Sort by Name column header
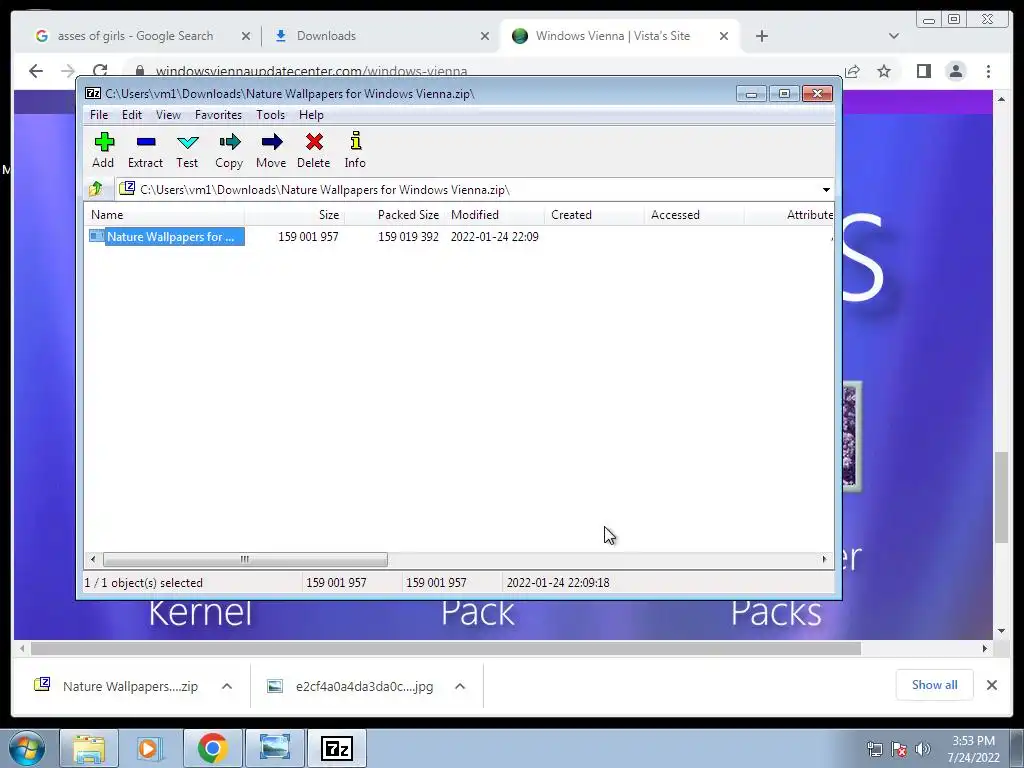Image resolution: width=1024 pixels, height=768 pixels. [165, 215]
